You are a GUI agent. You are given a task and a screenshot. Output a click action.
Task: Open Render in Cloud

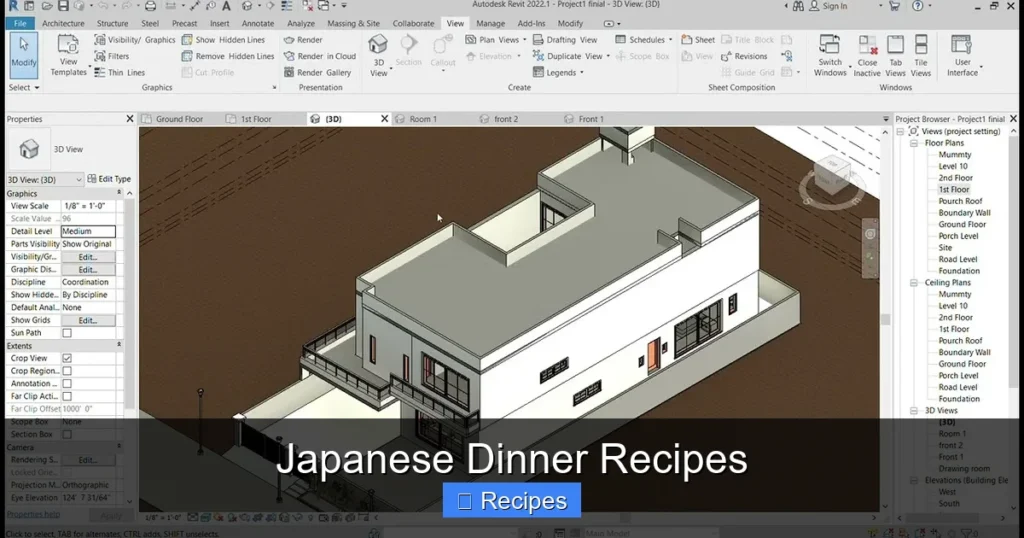click(319, 56)
